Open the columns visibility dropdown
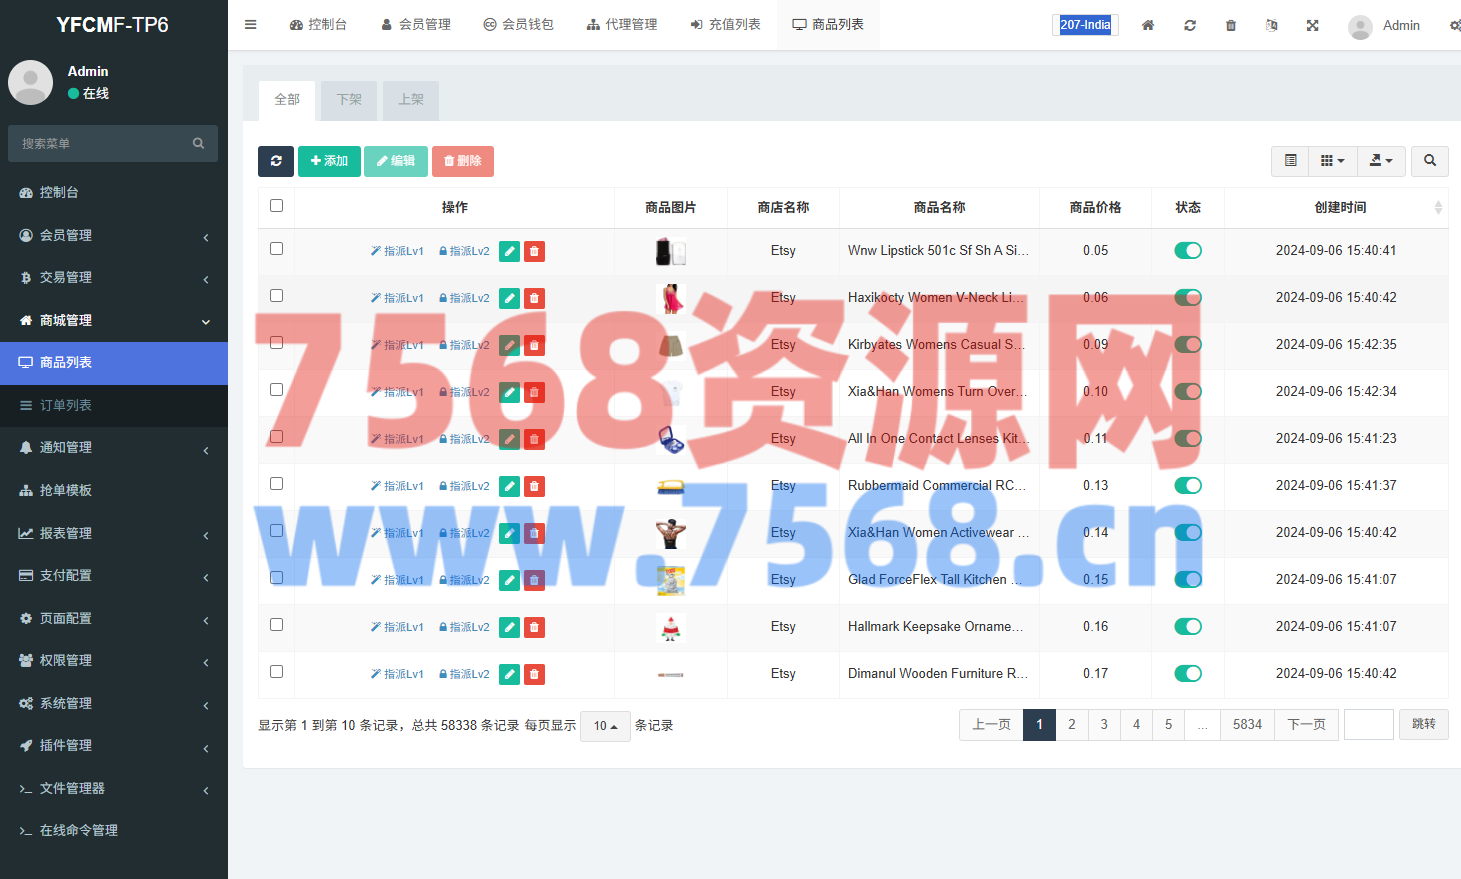 (x=1332, y=161)
